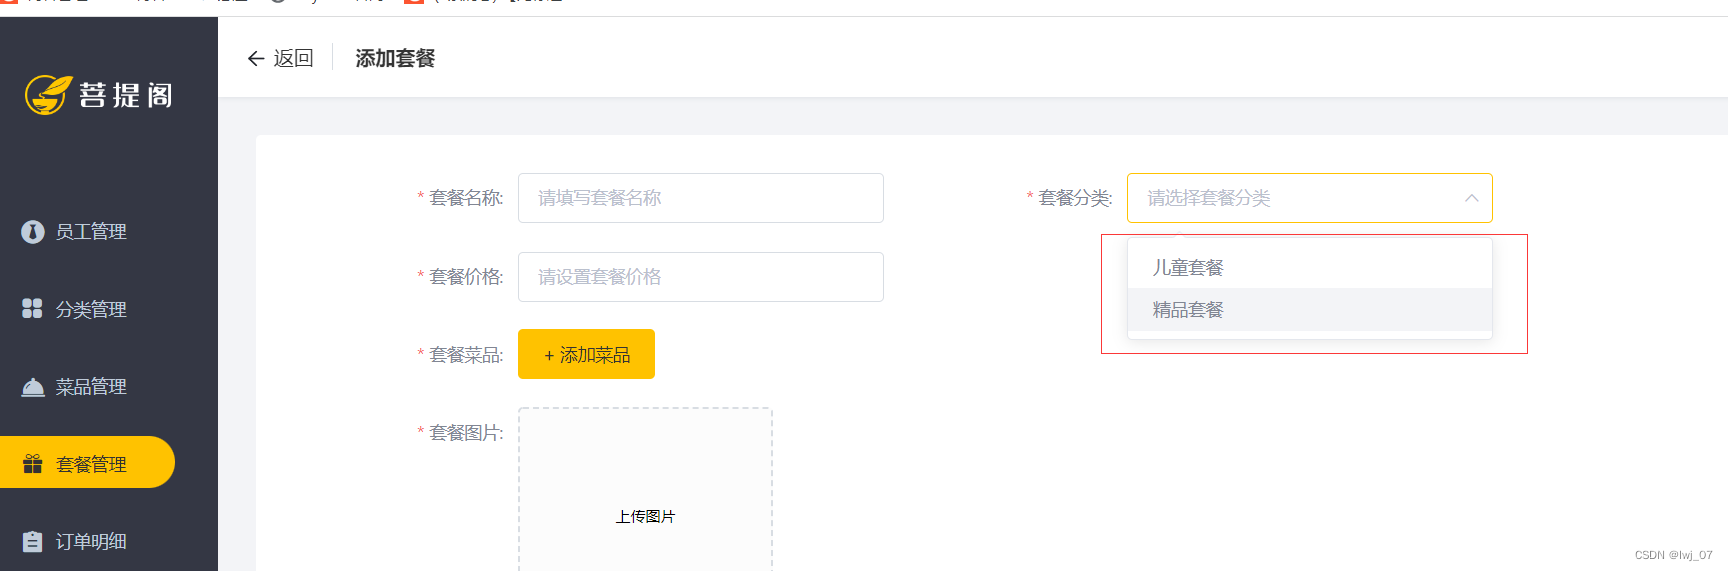Click the 订单明细 clipboard icon
Viewport: 1728px width, 571px height.
click(x=33, y=541)
